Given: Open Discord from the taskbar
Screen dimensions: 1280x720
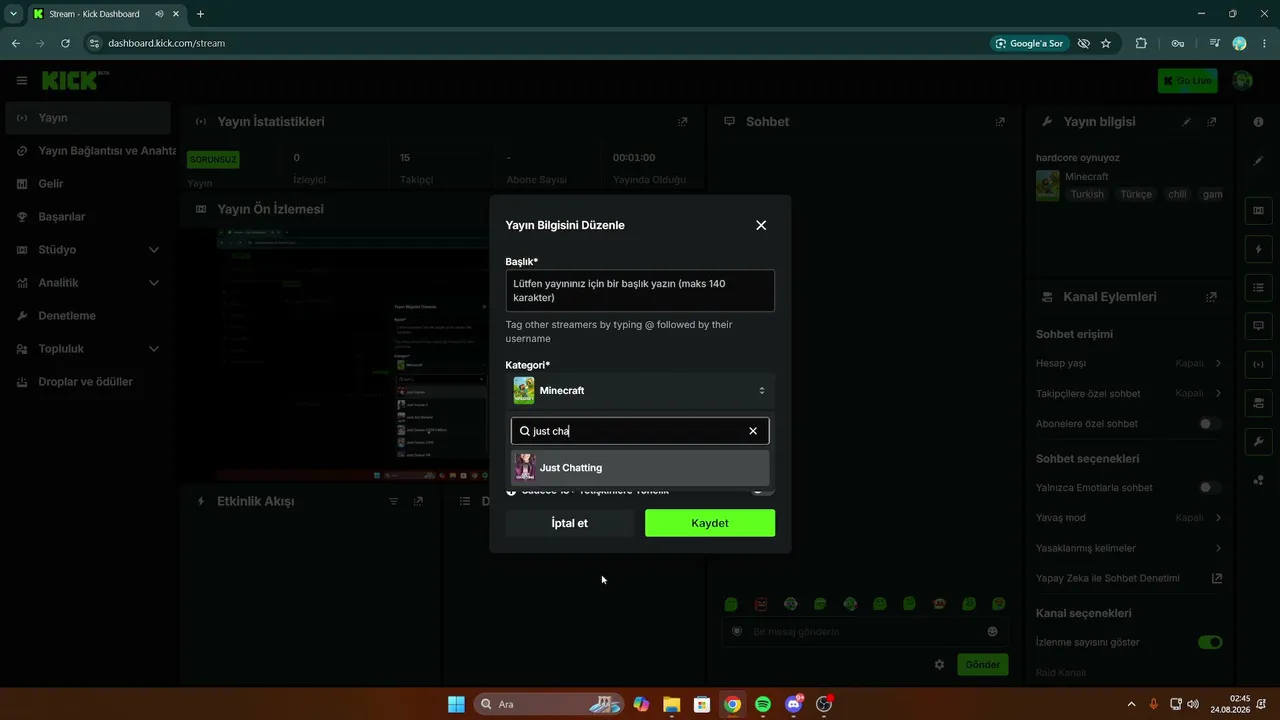Looking at the screenshot, I should pyautogui.click(x=794, y=704).
